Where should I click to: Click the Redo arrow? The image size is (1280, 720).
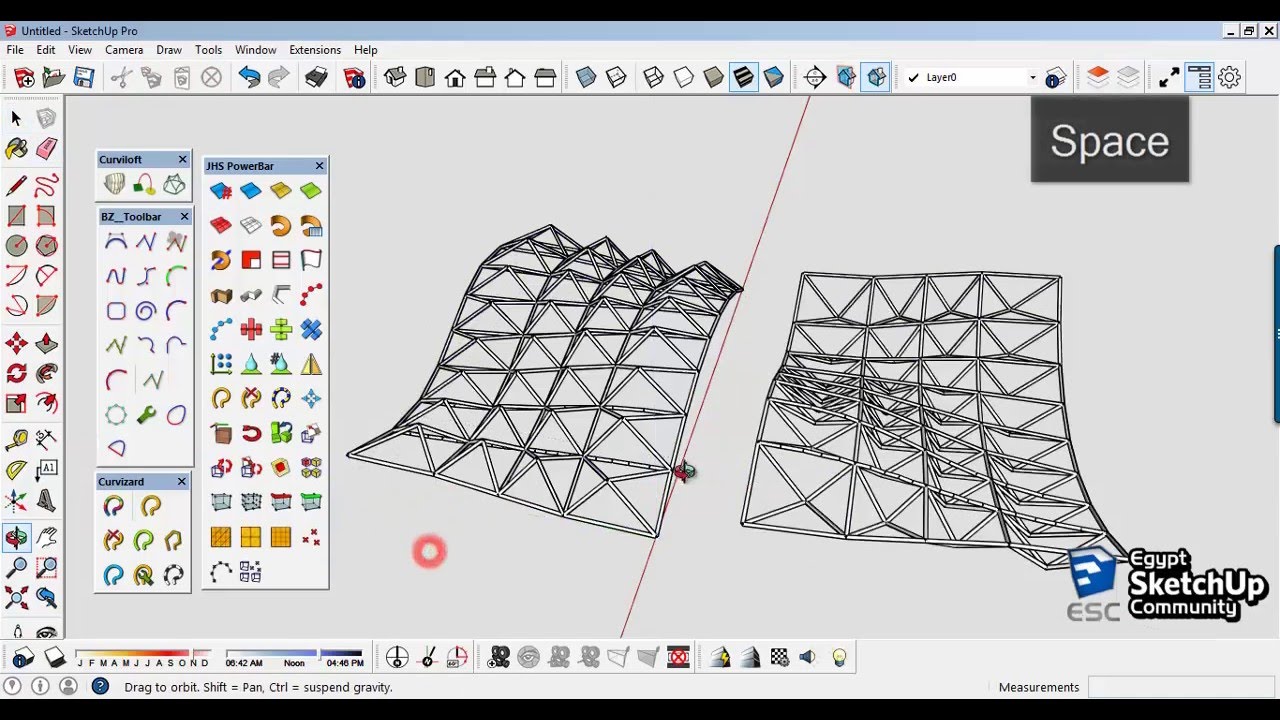279,77
